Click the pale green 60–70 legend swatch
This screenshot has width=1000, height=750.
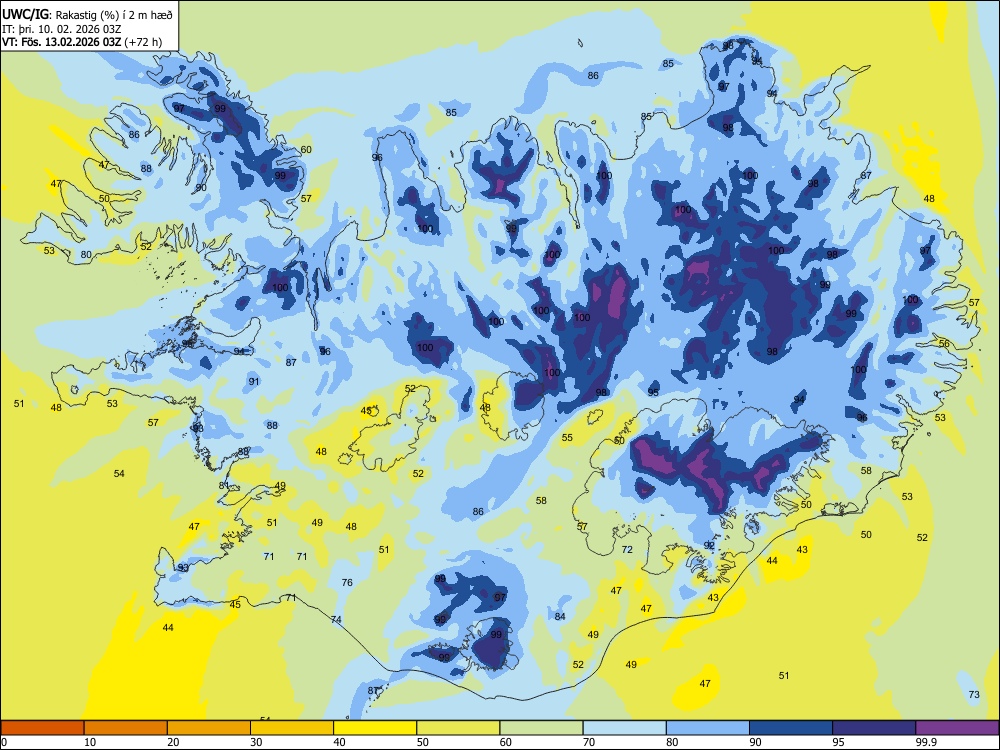541,728
